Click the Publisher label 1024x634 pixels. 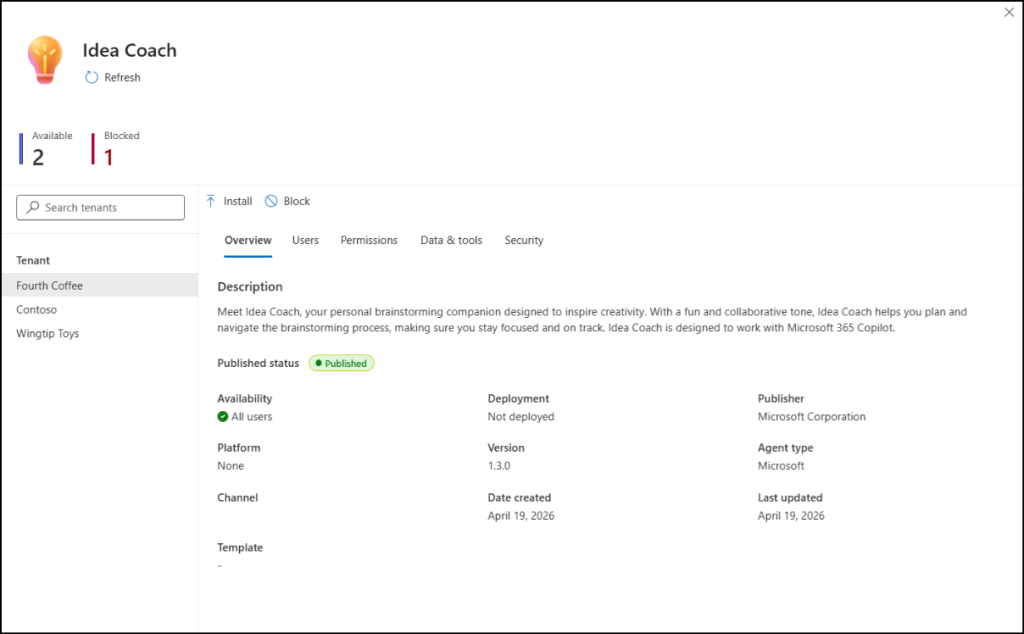781,398
